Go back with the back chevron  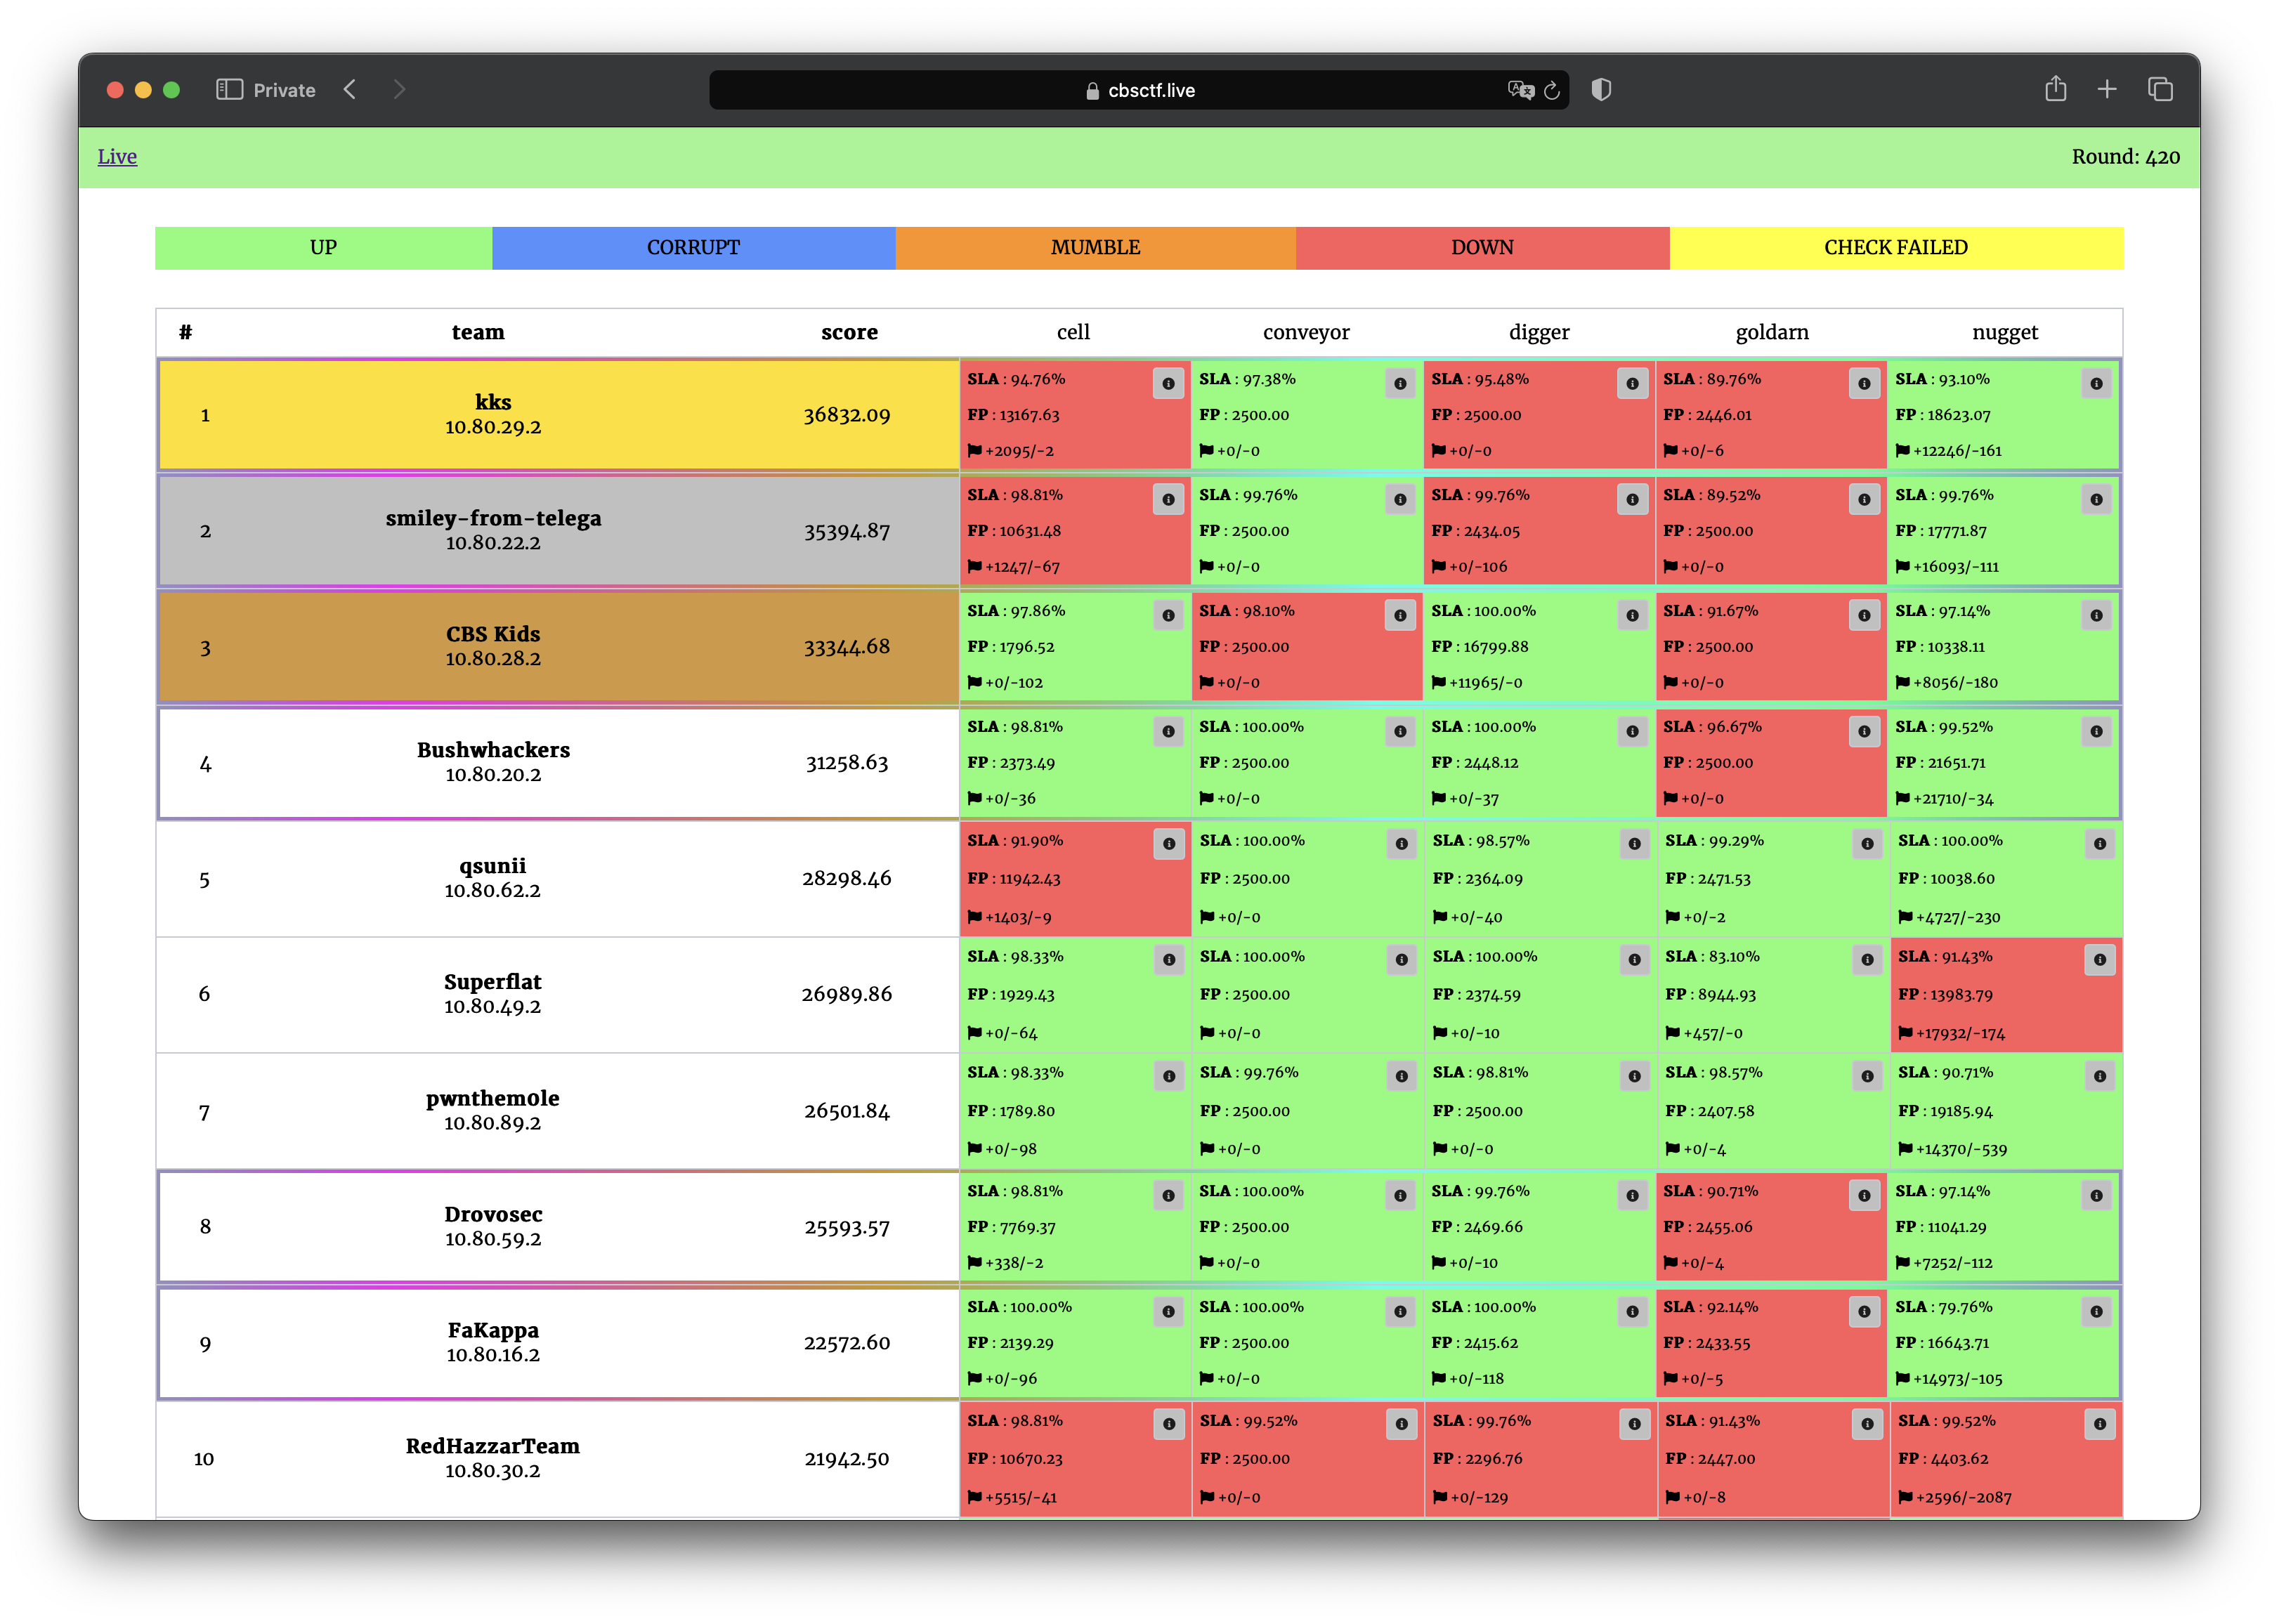[350, 90]
